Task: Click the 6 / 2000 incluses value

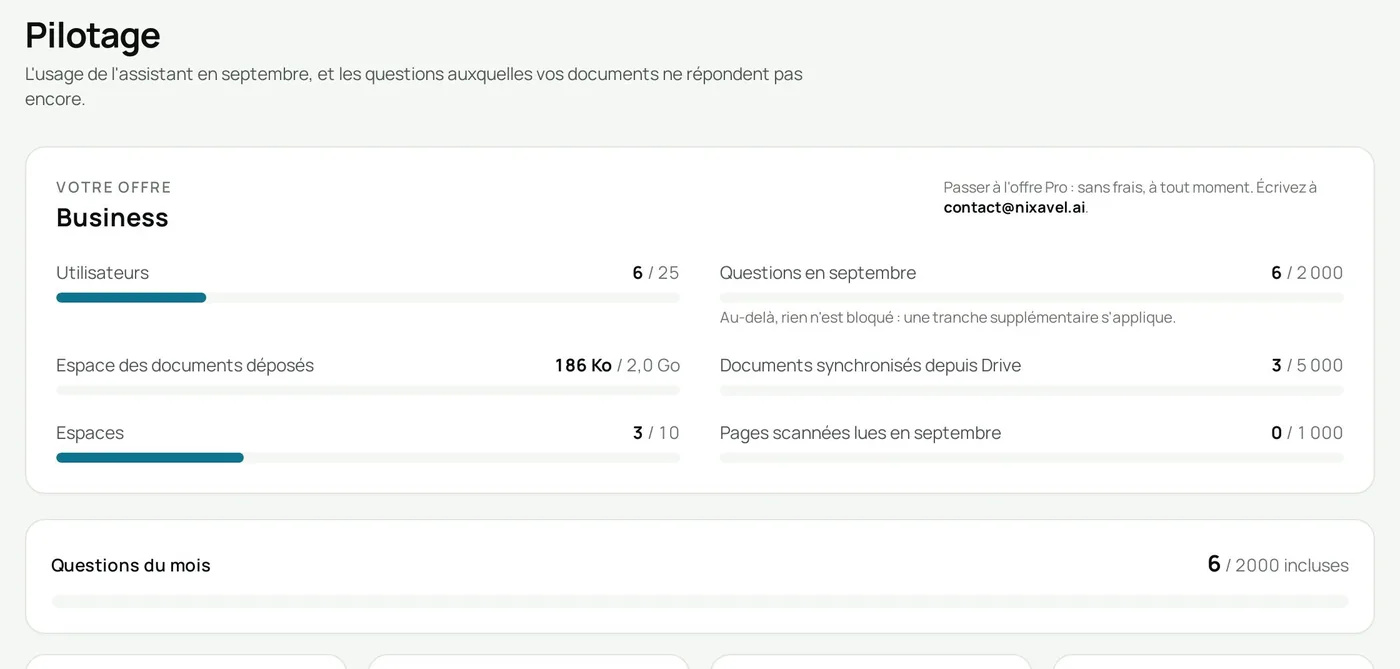Action: (x=1278, y=564)
